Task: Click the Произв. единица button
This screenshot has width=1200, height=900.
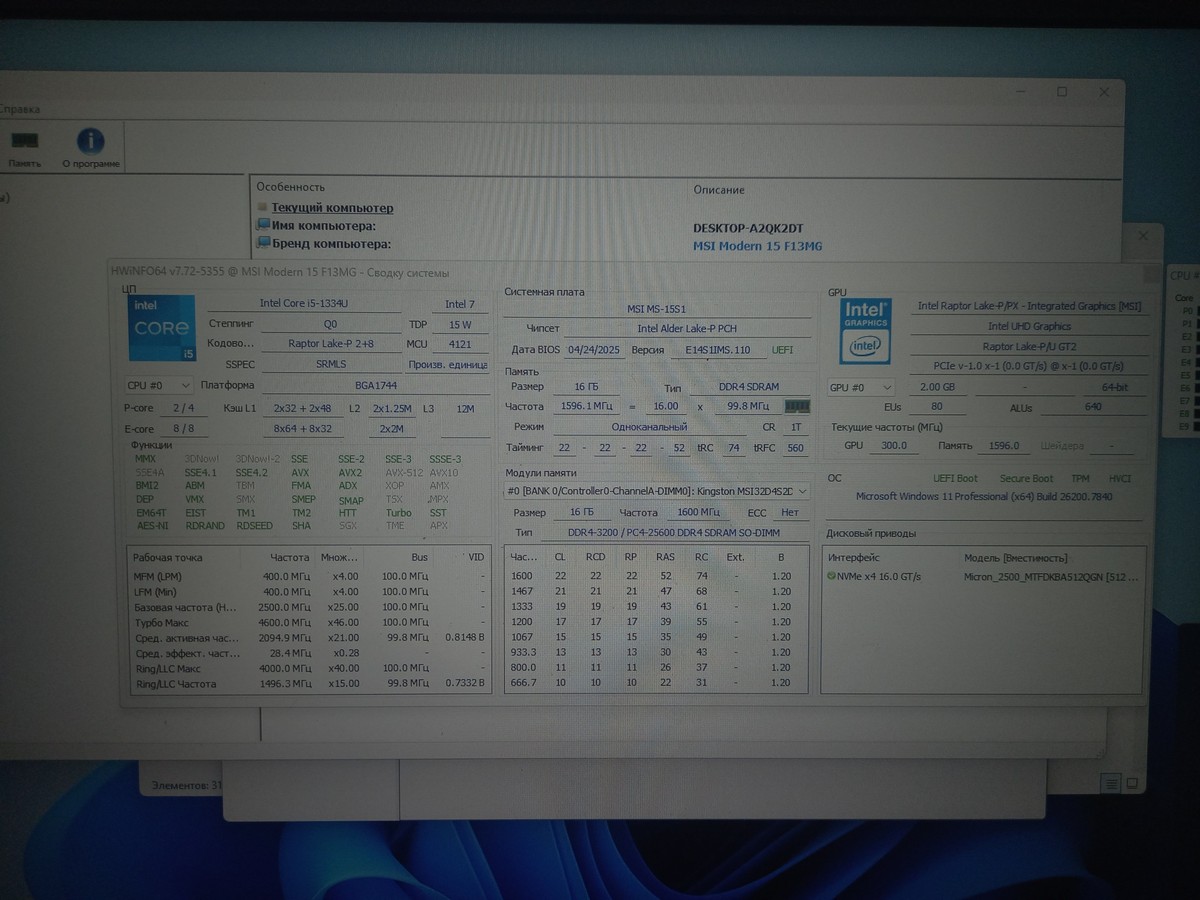Action: click(x=447, y=365)
